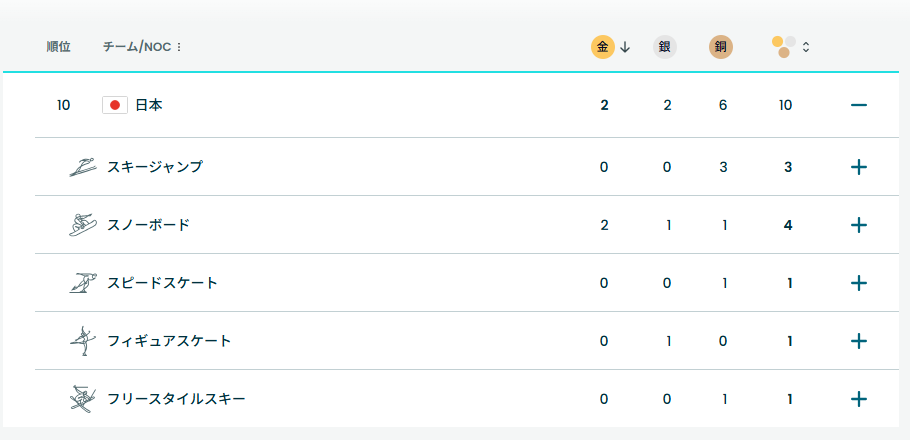
Task: Sort by silver medal icon (銀)
Action: tap(665, 47)
